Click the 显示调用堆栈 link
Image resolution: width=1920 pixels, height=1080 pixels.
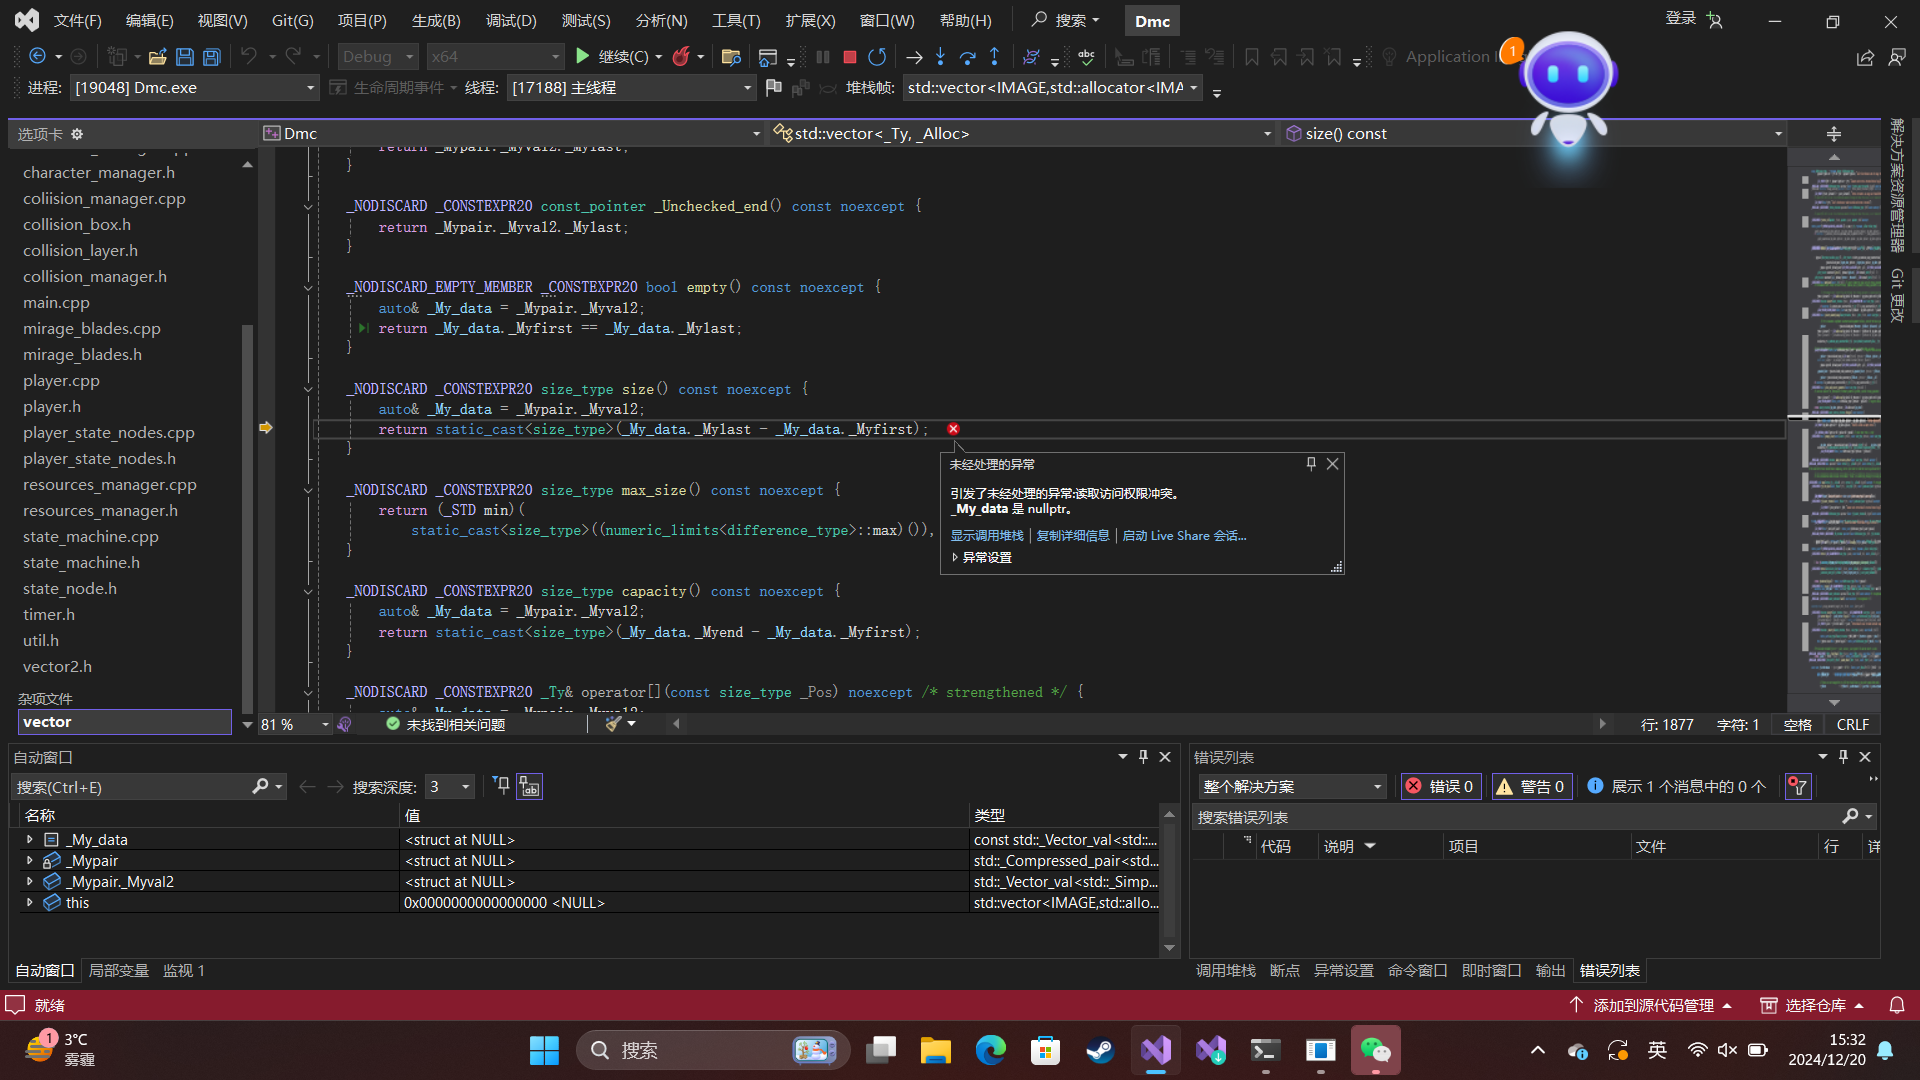tap(987, 536)
